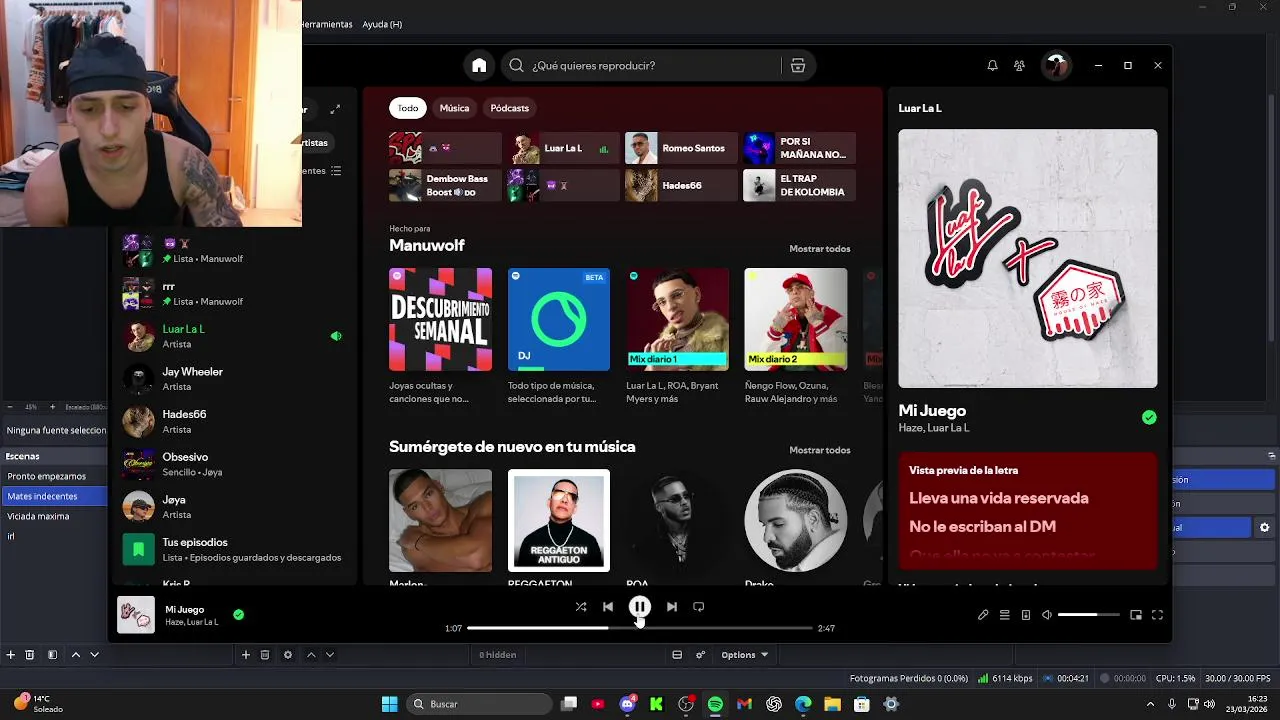This screenshot has width=1280, height=720.
Task: Select the Todo filter chip
Action: 408,108
